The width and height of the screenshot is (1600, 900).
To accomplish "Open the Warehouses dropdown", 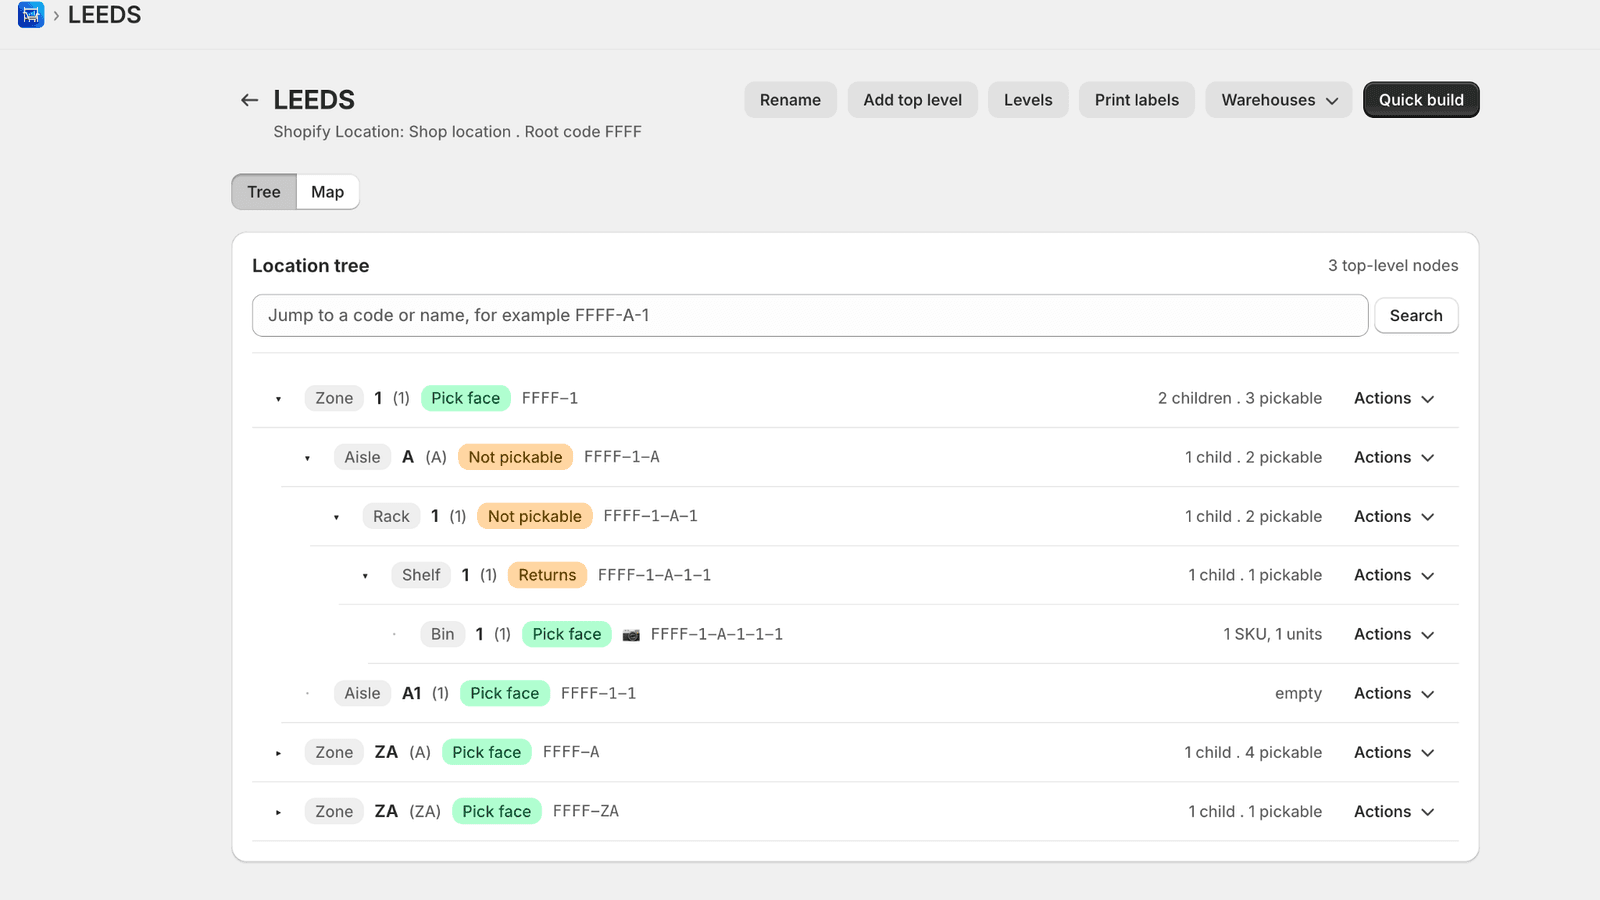I will click(x=1279, y=100).
